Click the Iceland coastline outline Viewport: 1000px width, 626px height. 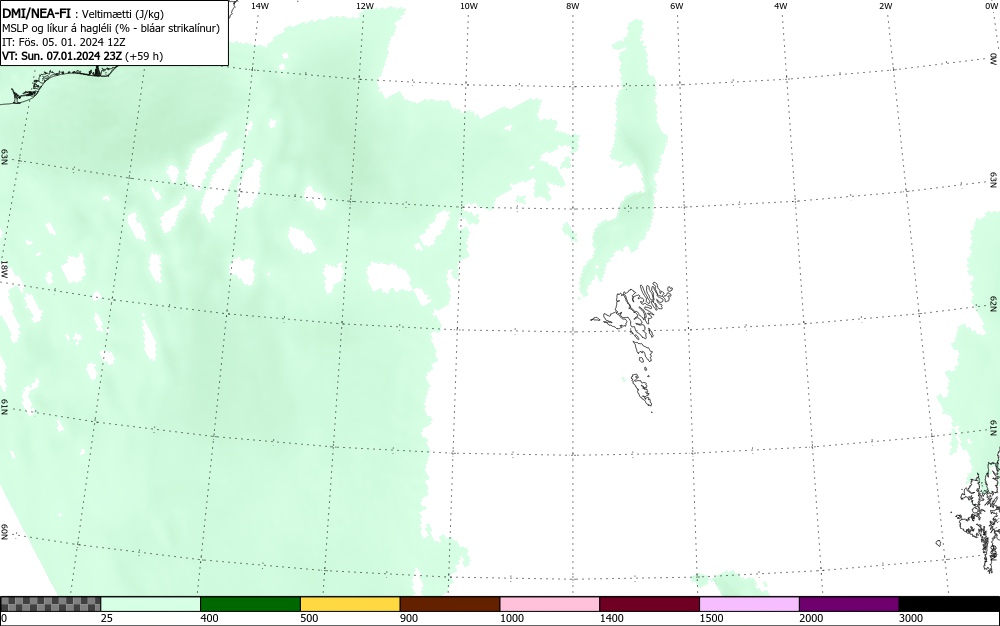click(x=61, y=83)
